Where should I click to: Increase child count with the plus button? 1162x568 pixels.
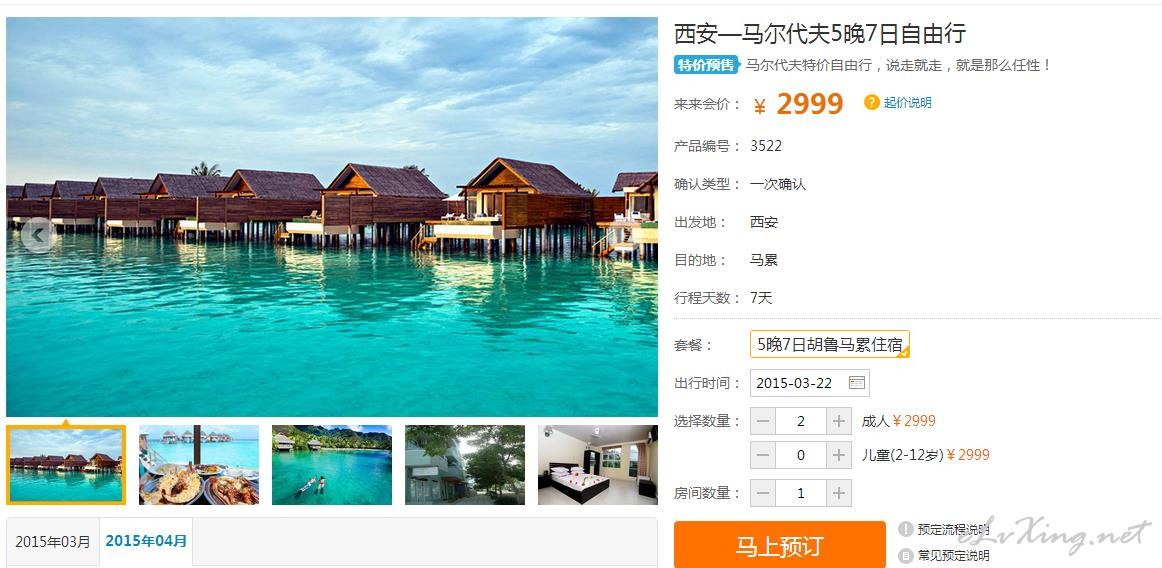(x=839, y=455)
